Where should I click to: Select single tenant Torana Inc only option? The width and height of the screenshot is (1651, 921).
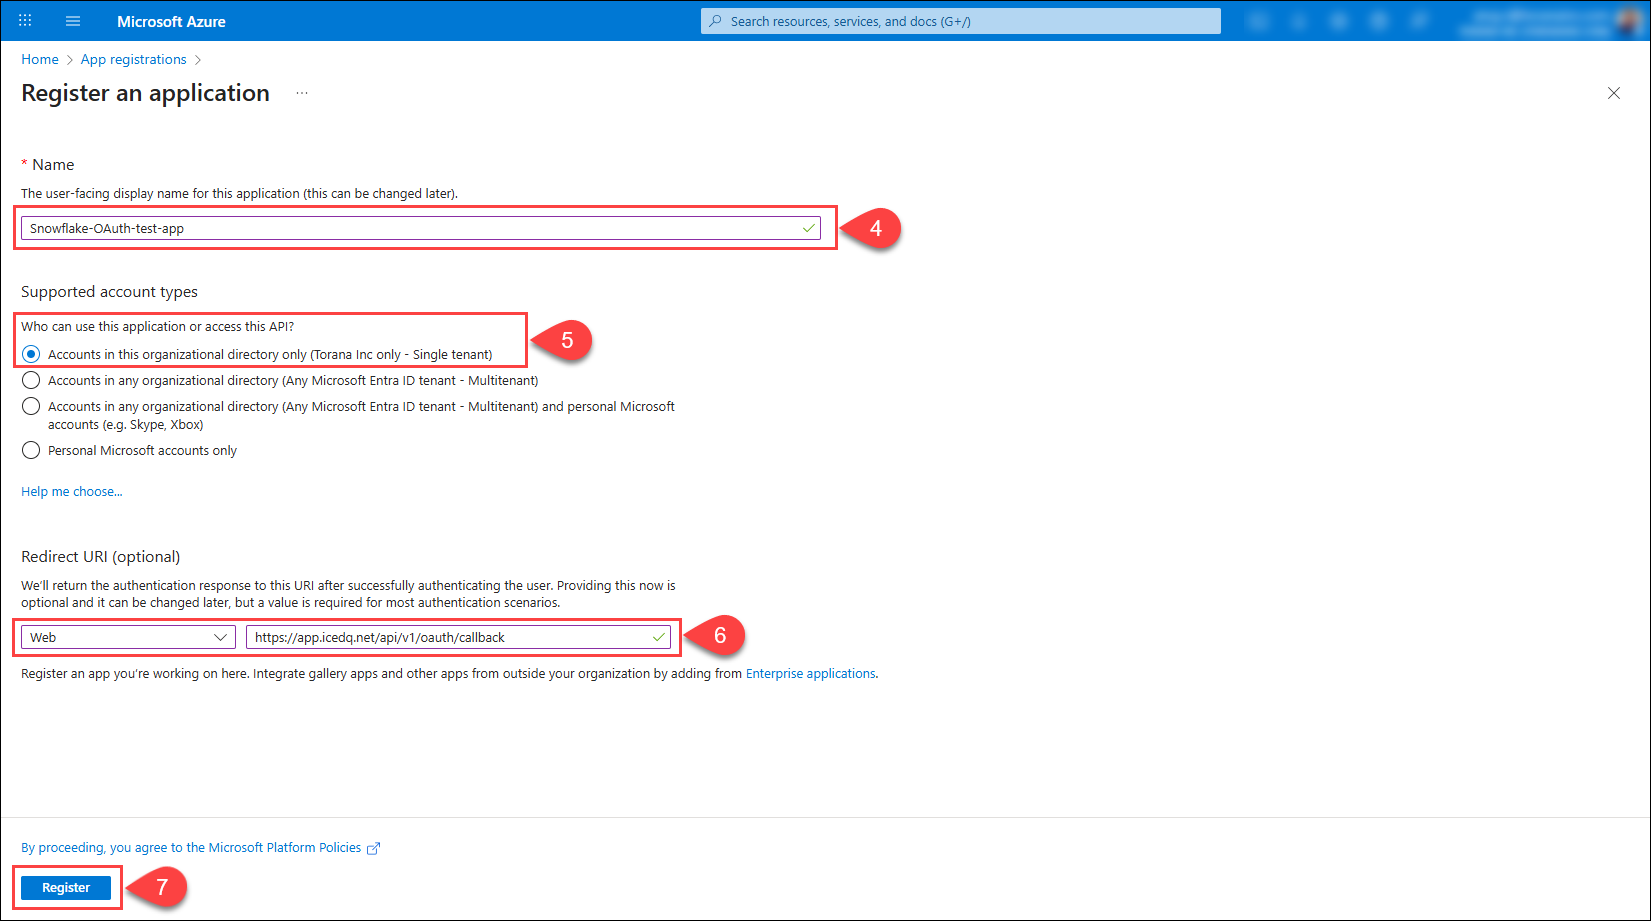31,354
